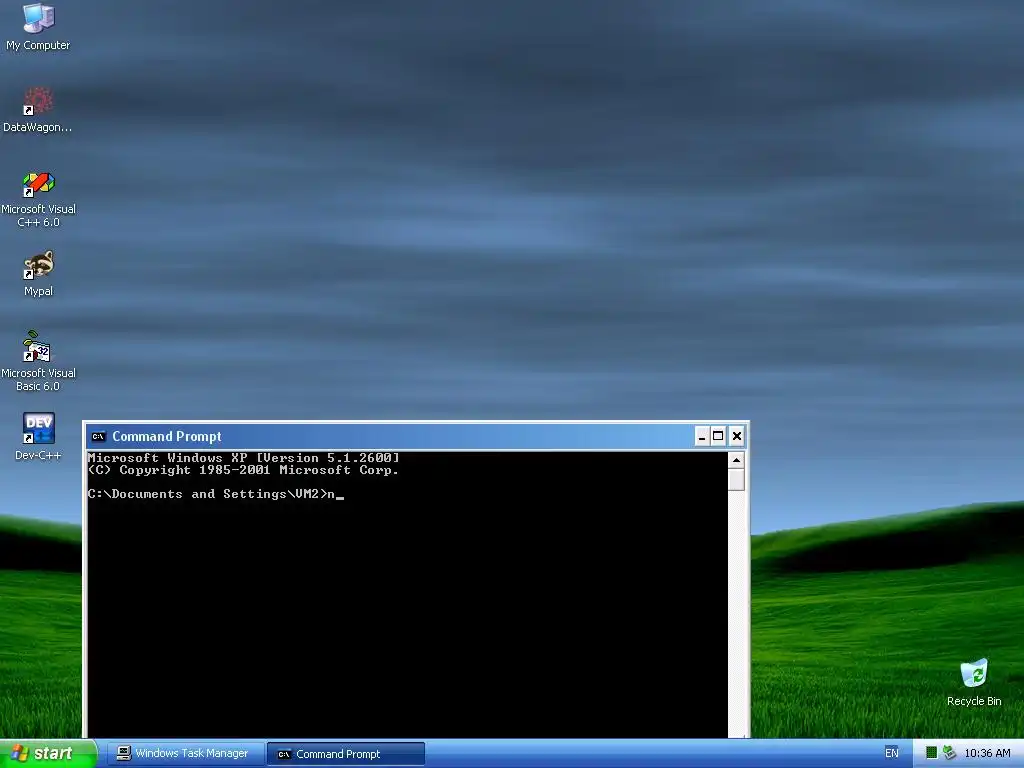
Task: Maximize the Command Prompt window
Action: [718, 436]
